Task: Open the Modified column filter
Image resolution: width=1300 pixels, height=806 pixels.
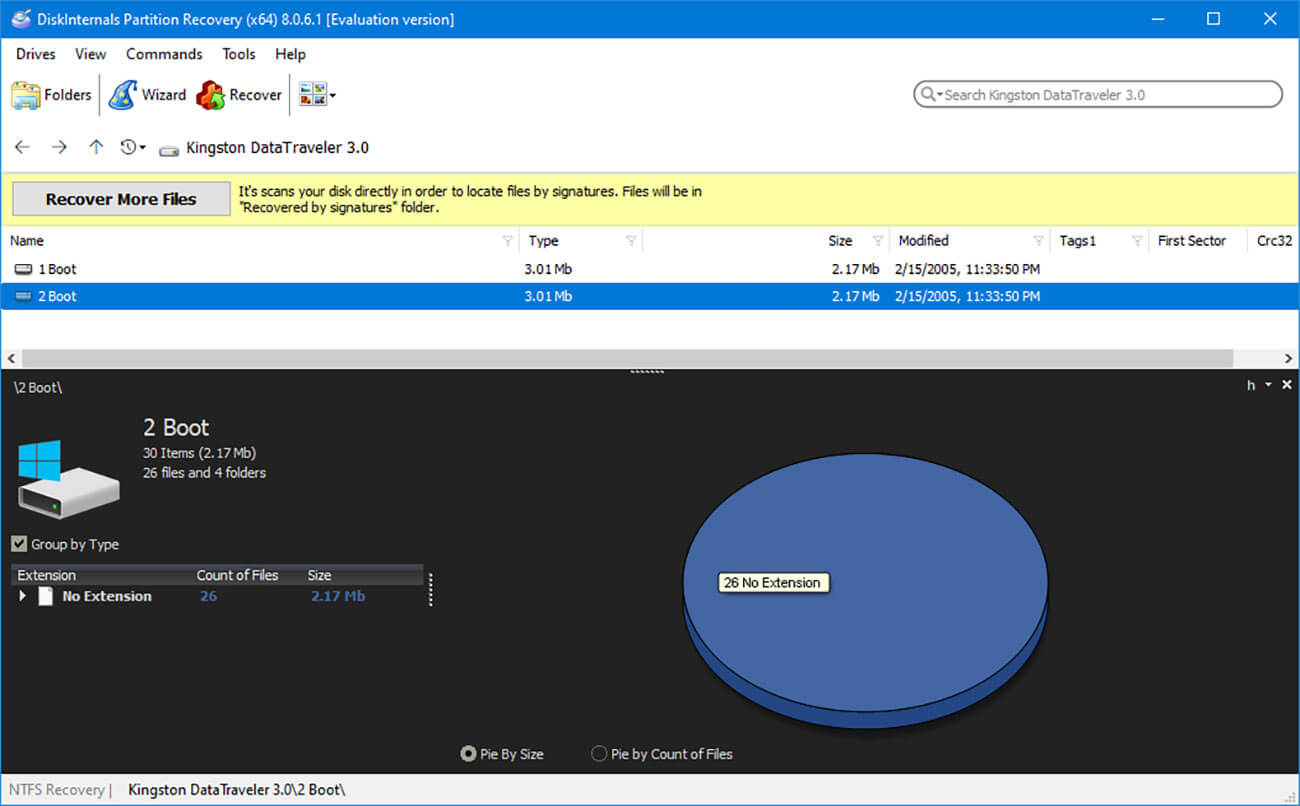Action: coord(1038,241)
